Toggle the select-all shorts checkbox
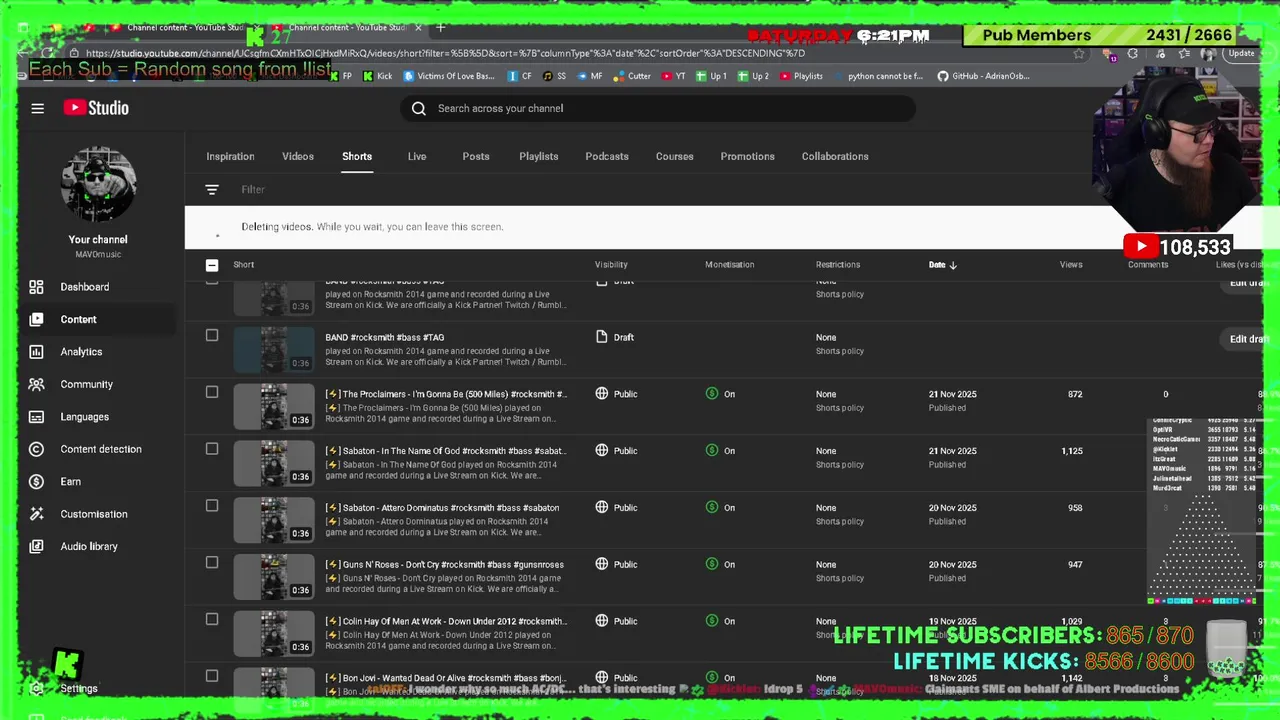1280x720 pixels. click(x=212, y=265)
